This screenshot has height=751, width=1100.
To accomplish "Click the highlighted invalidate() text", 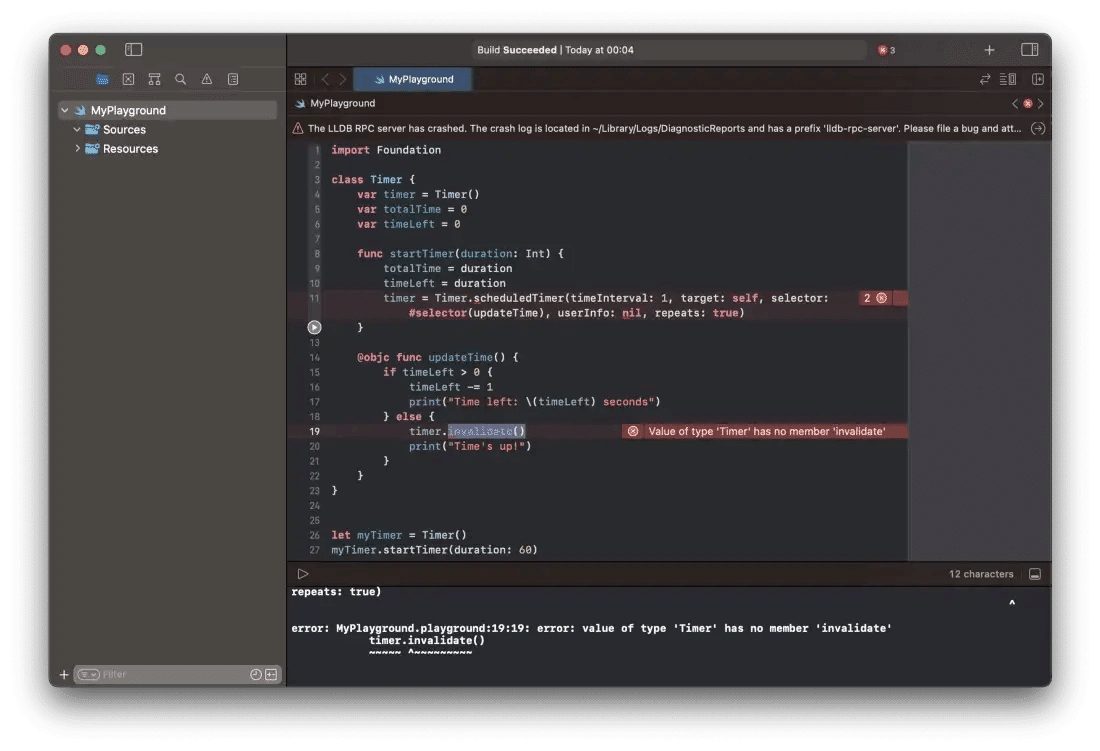I will pos(486,431).
